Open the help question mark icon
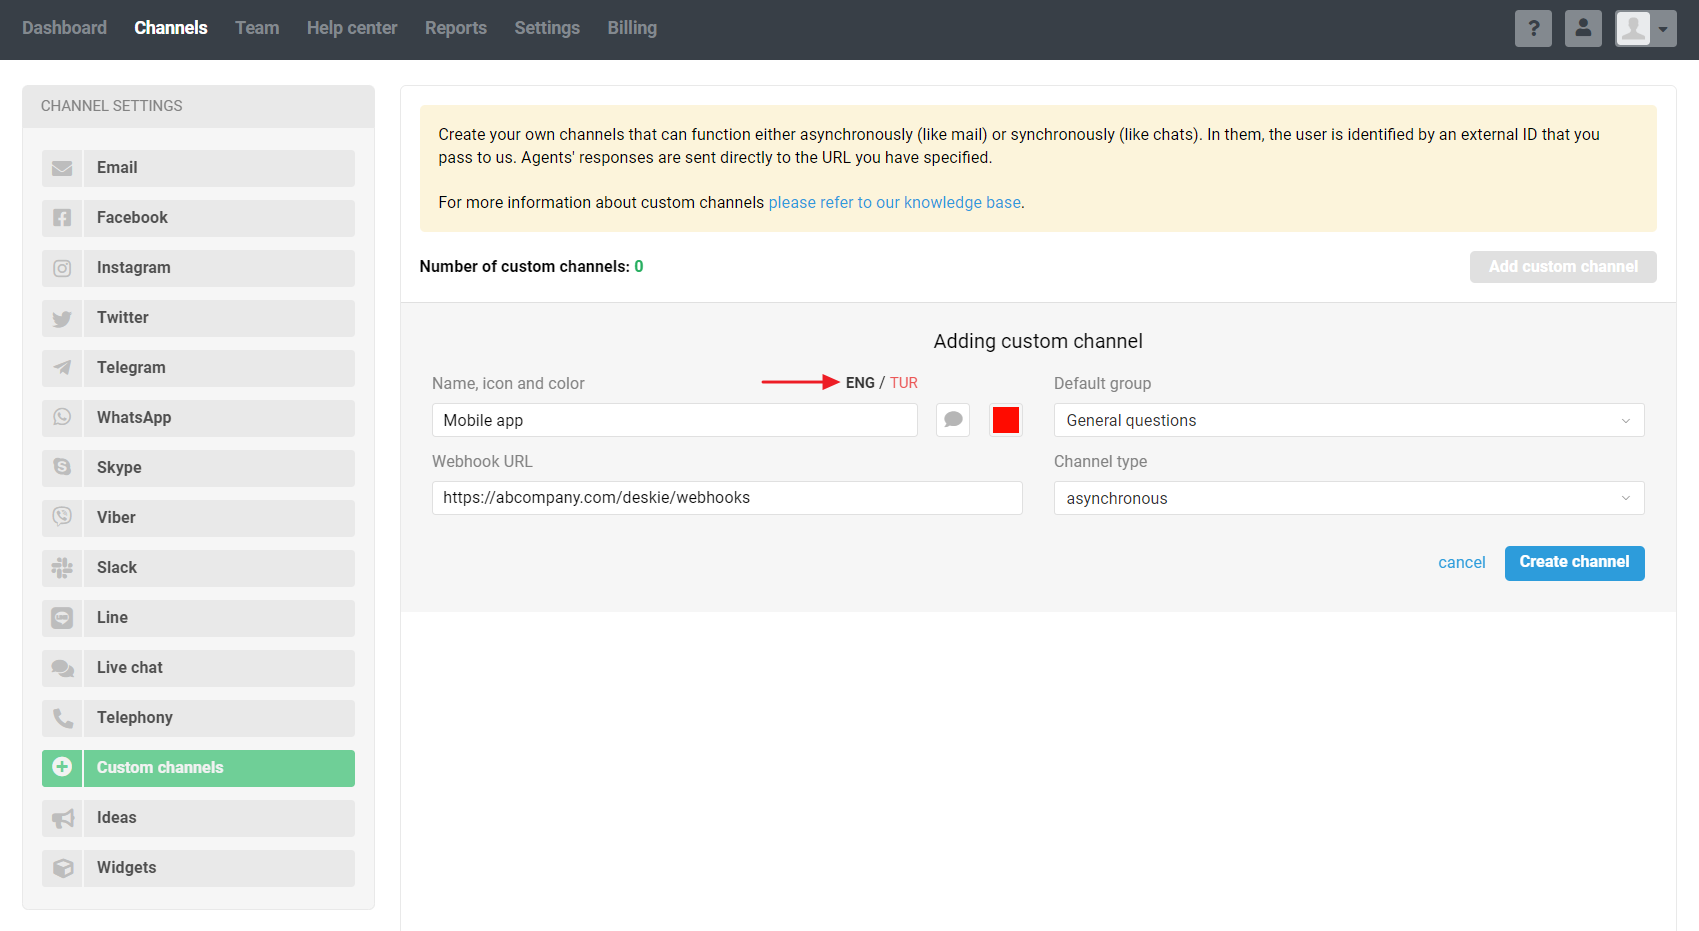Viewport: 1699px width, 931px height. [x=1533, y=29]
